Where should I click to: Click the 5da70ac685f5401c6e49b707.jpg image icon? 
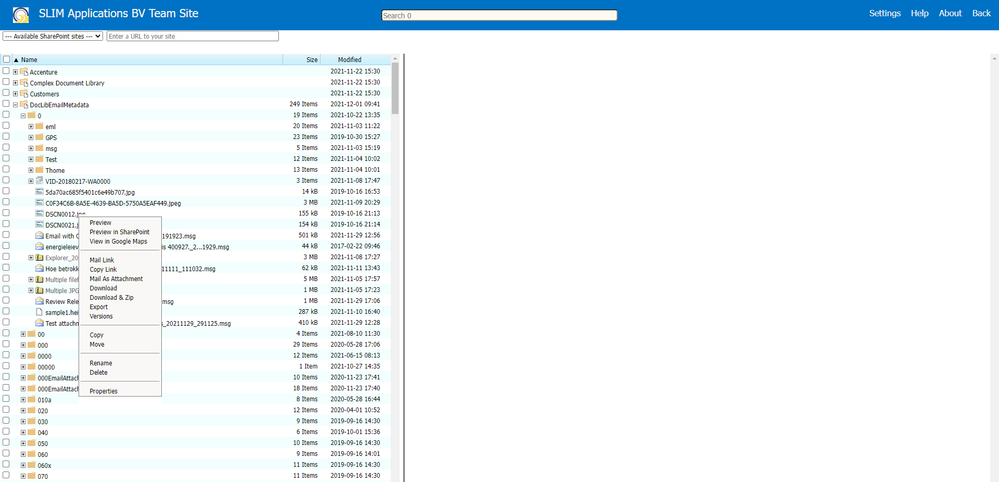[x=39, y=192]
